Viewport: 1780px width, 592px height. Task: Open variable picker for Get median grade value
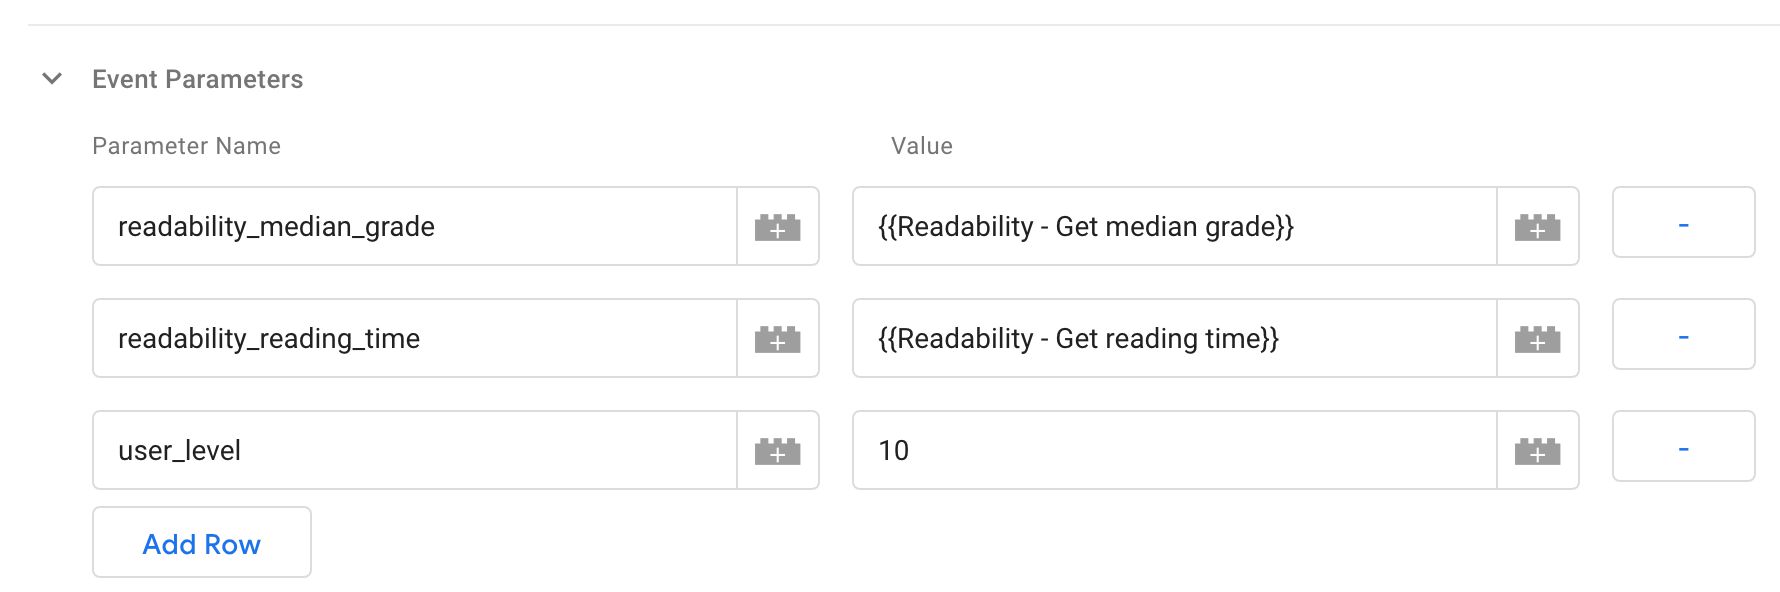coord(1538,226)
